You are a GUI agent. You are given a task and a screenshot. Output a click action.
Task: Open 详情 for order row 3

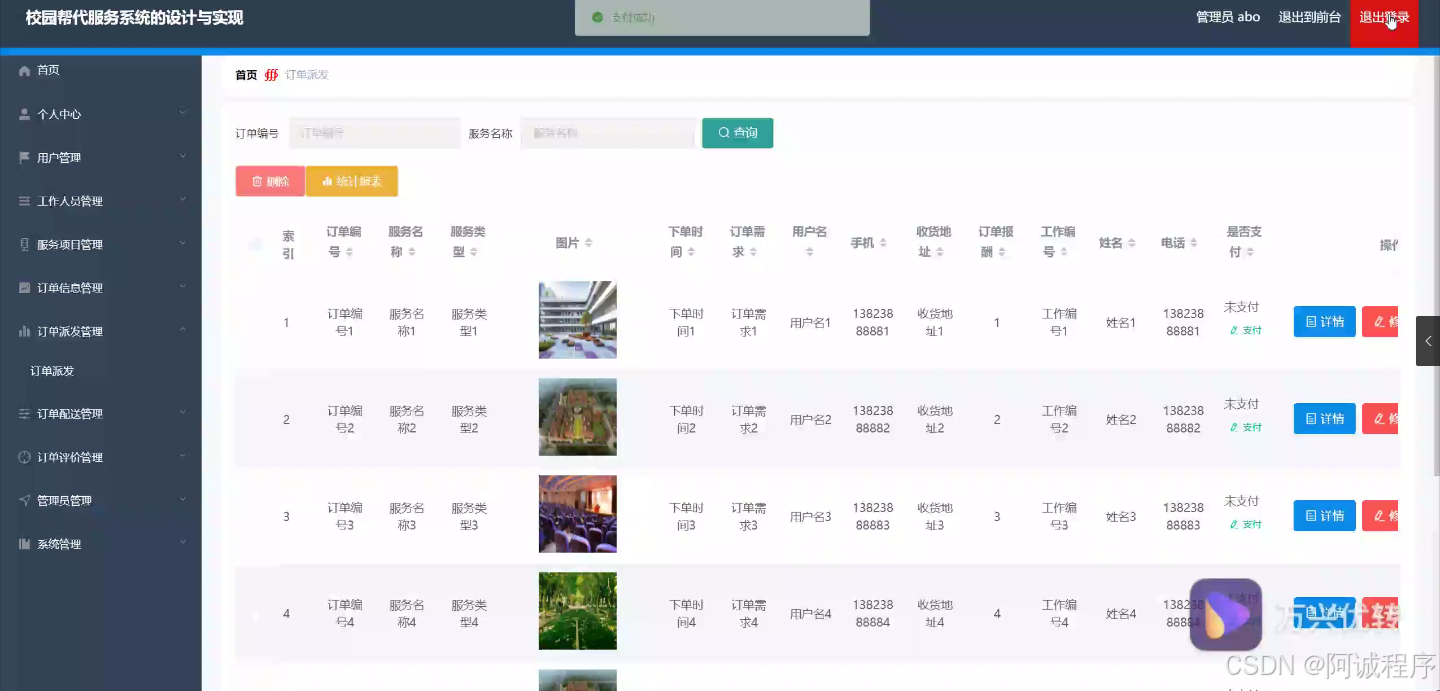1324,516
